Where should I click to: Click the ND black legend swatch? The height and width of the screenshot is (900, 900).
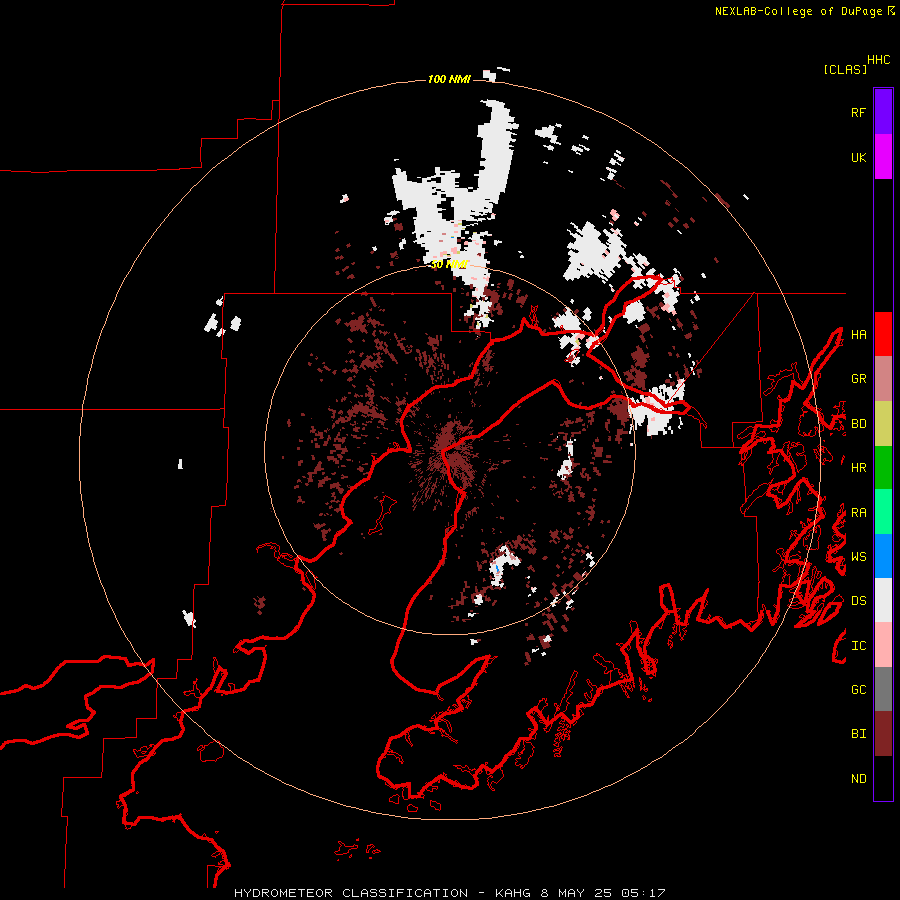[x=883, y=778]
